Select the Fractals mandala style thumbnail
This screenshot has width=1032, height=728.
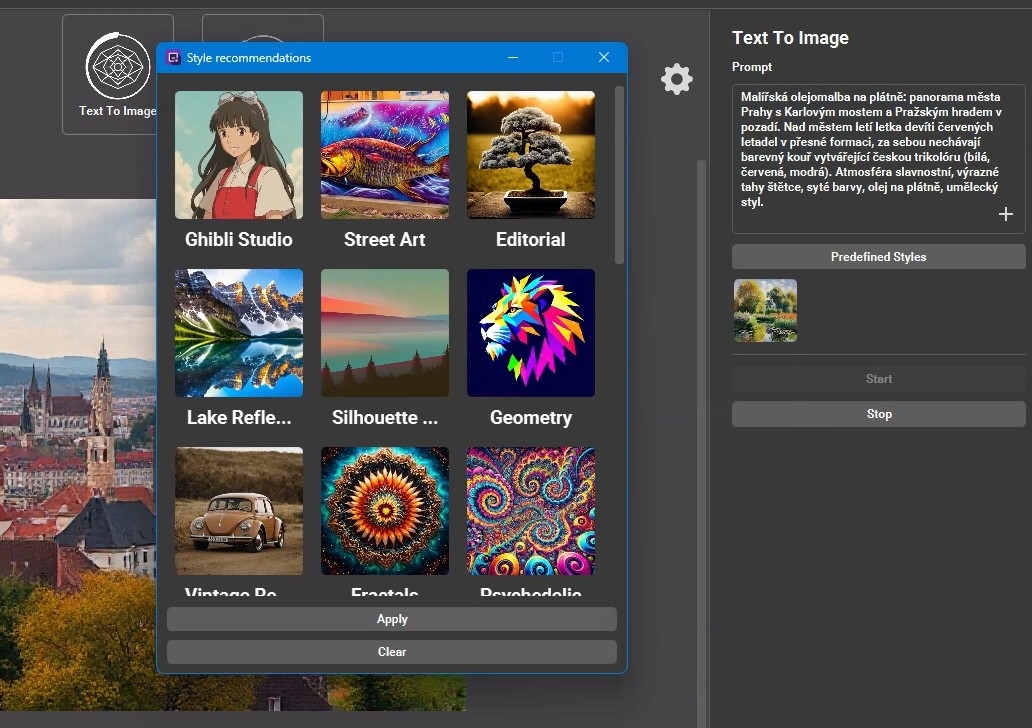tap(385, 511)
